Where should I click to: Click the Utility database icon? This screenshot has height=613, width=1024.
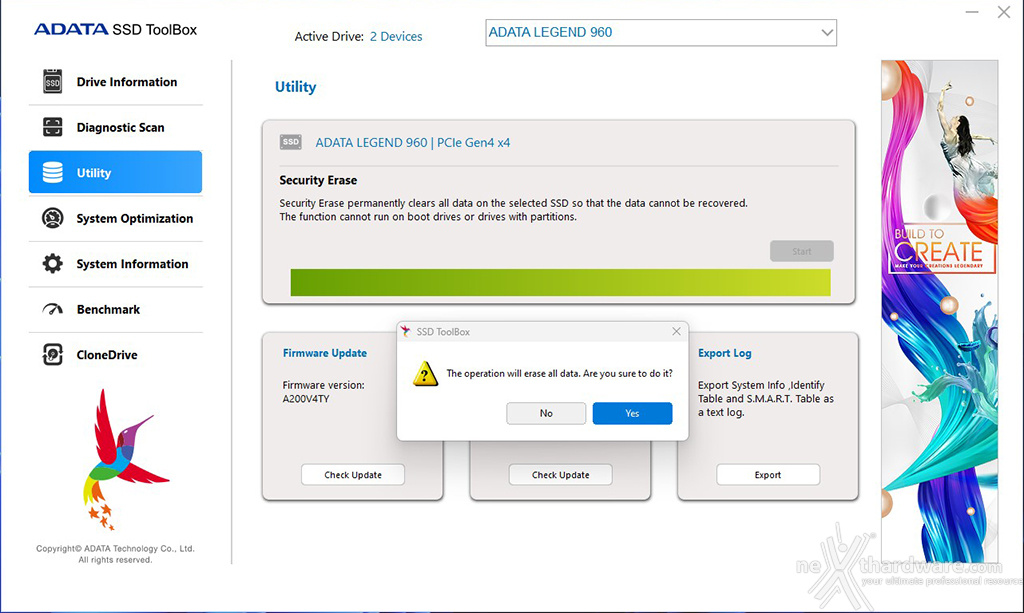pos(52,172)
